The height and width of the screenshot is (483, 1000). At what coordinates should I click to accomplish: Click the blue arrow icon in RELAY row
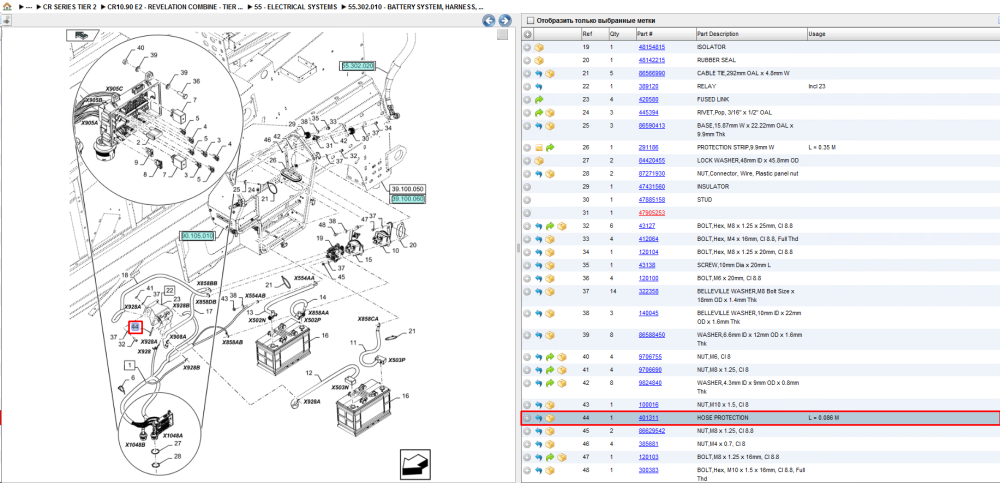point(539,86)
